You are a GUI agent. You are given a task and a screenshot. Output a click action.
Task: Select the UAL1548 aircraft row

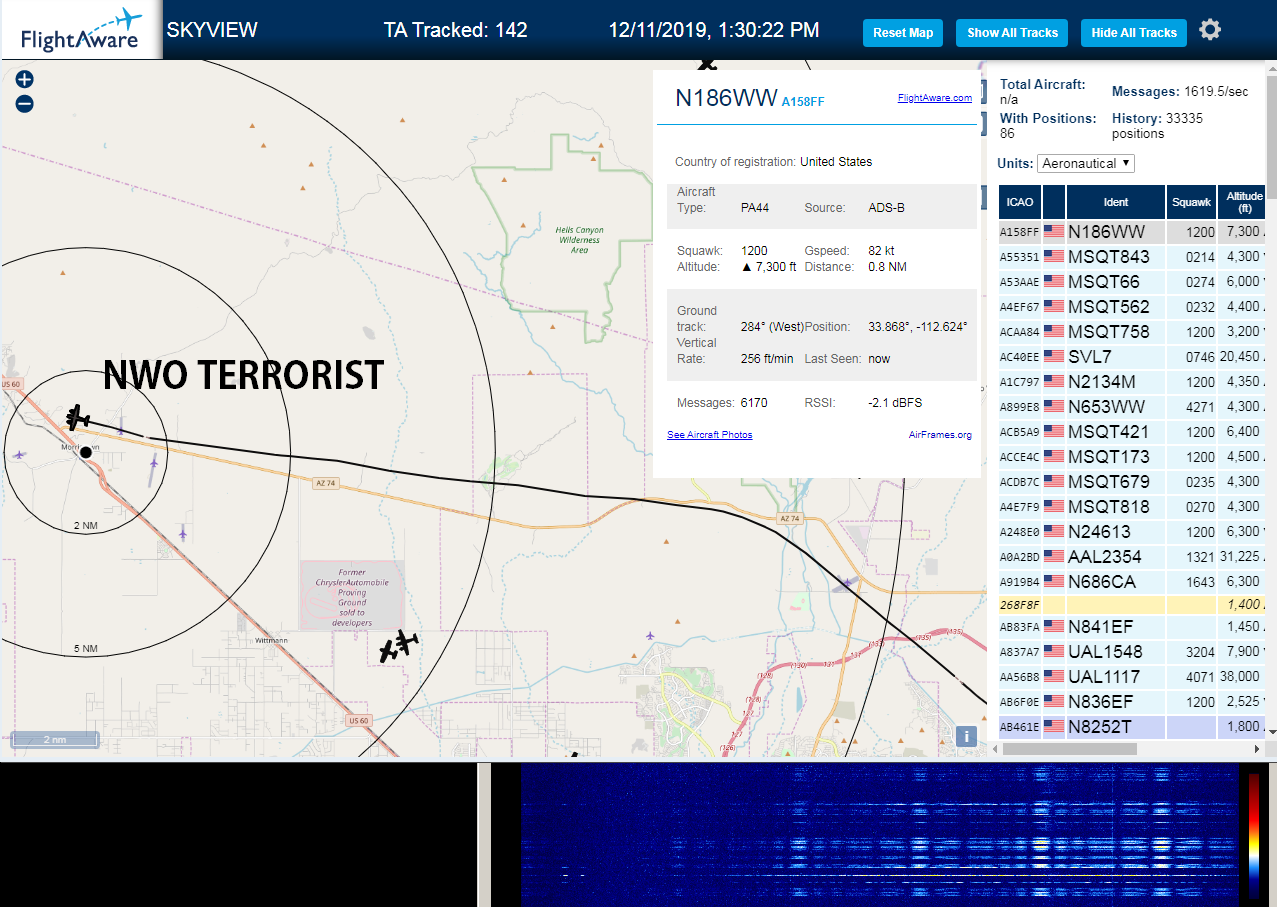click(x=1133, y=652)
